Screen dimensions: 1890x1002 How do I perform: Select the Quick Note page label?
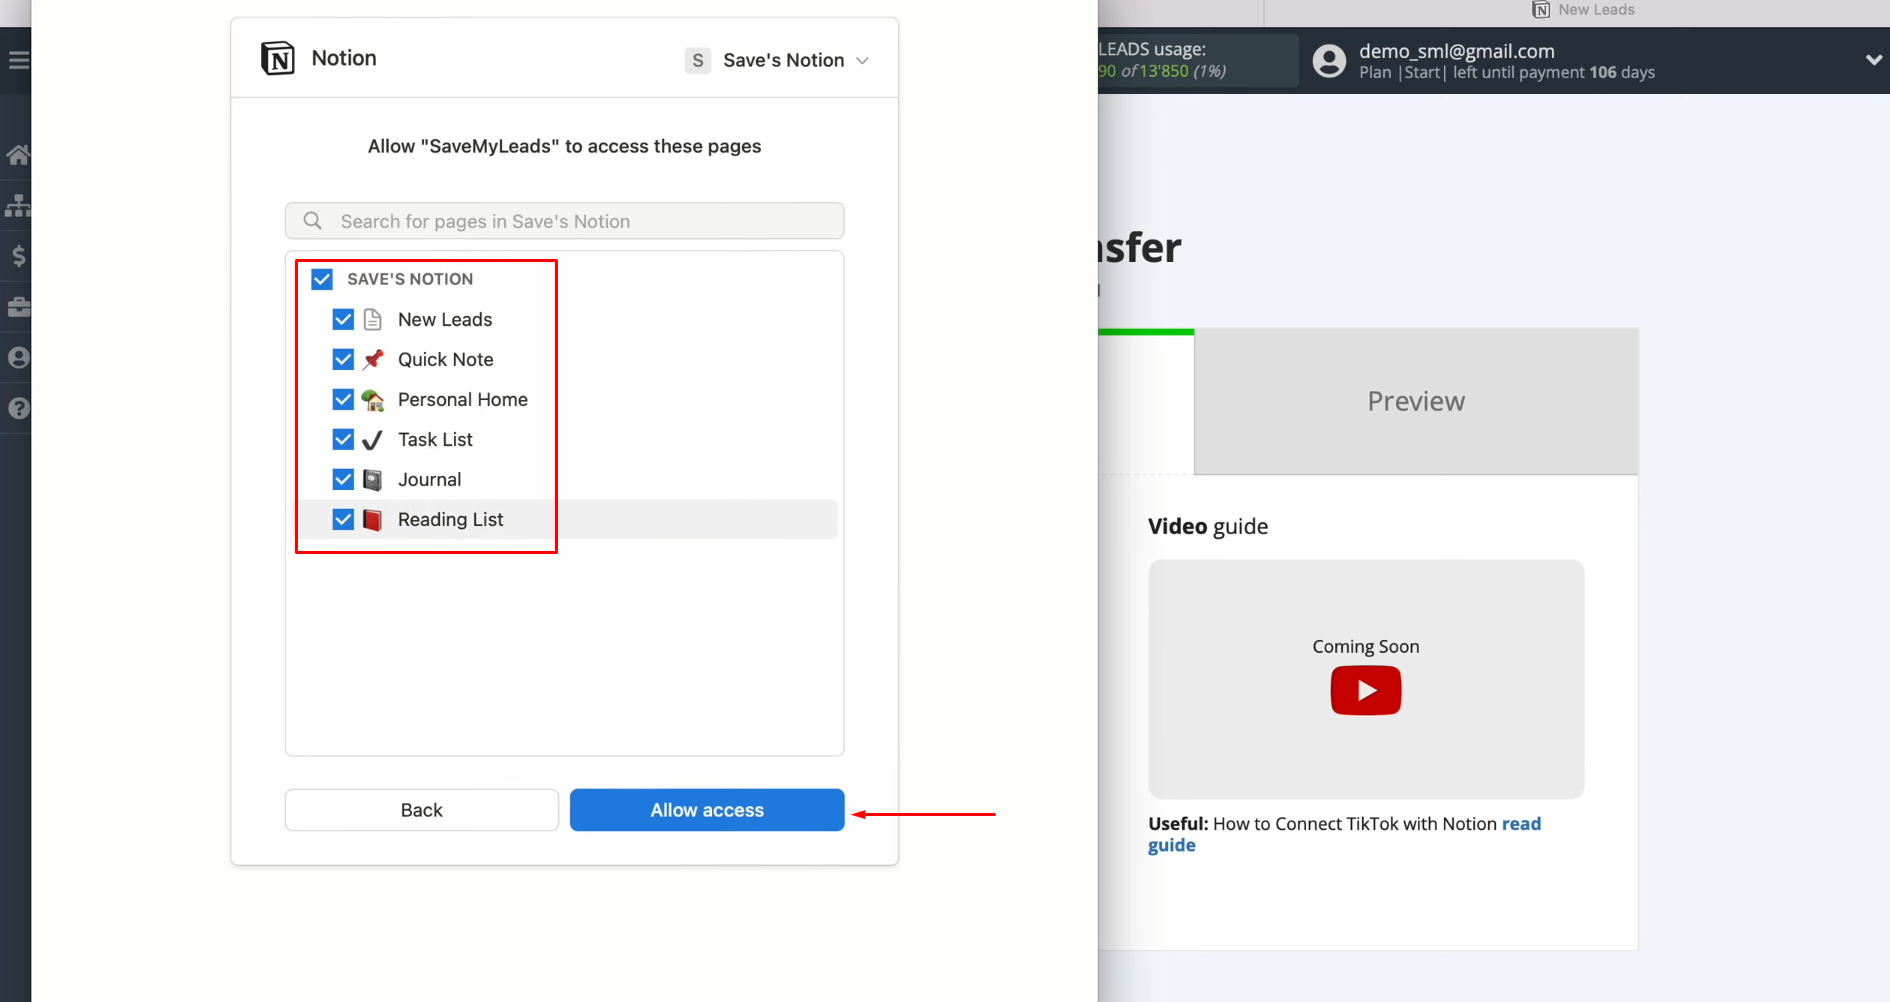pyautogui.click(x=446, y=359)
